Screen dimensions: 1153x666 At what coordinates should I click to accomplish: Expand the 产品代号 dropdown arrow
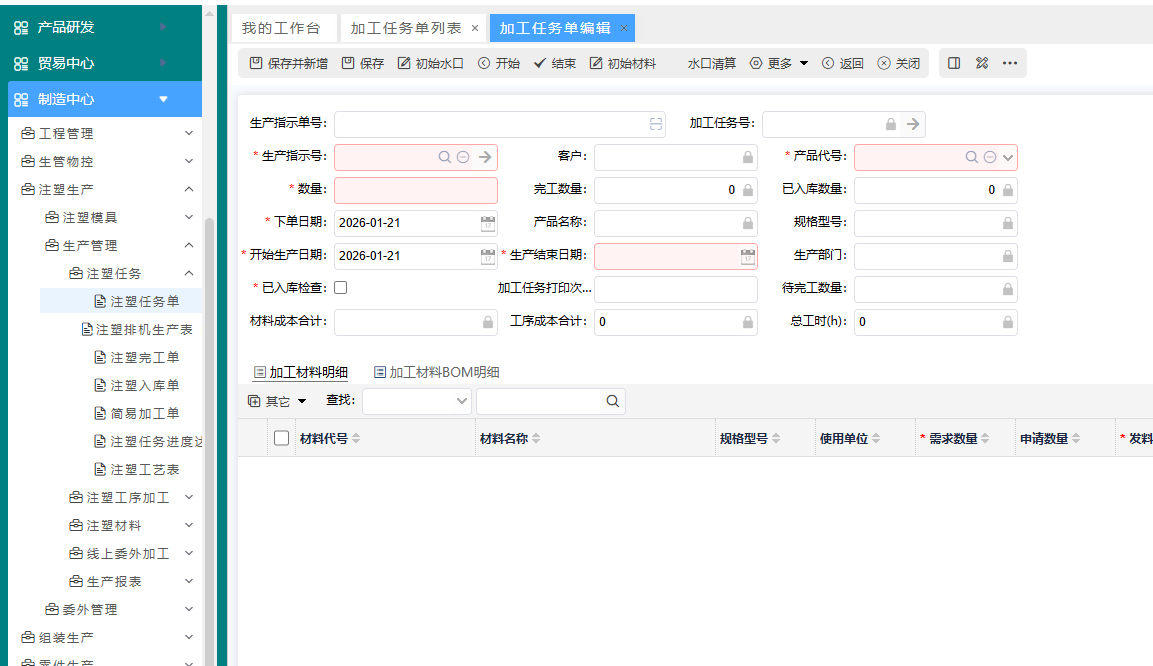point(1008,157)
